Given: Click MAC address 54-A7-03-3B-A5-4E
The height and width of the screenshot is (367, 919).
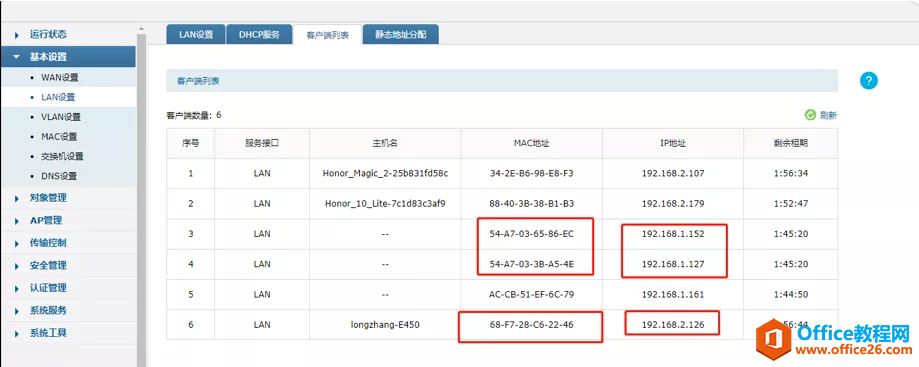Looking at the screenshot, I should point(532,264).
